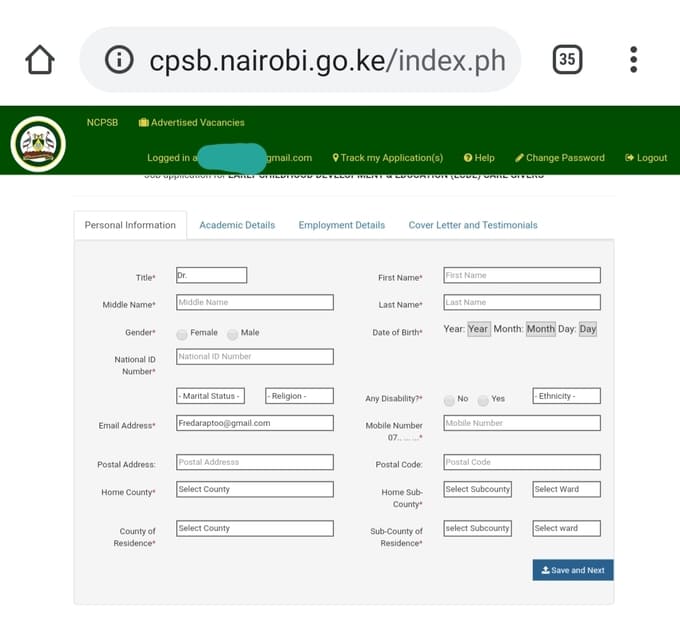Image resolution: width=680 pixels, height=628 pixels.
Task: Open the Ethnicity dropdown
Action: tap(566, 396)
